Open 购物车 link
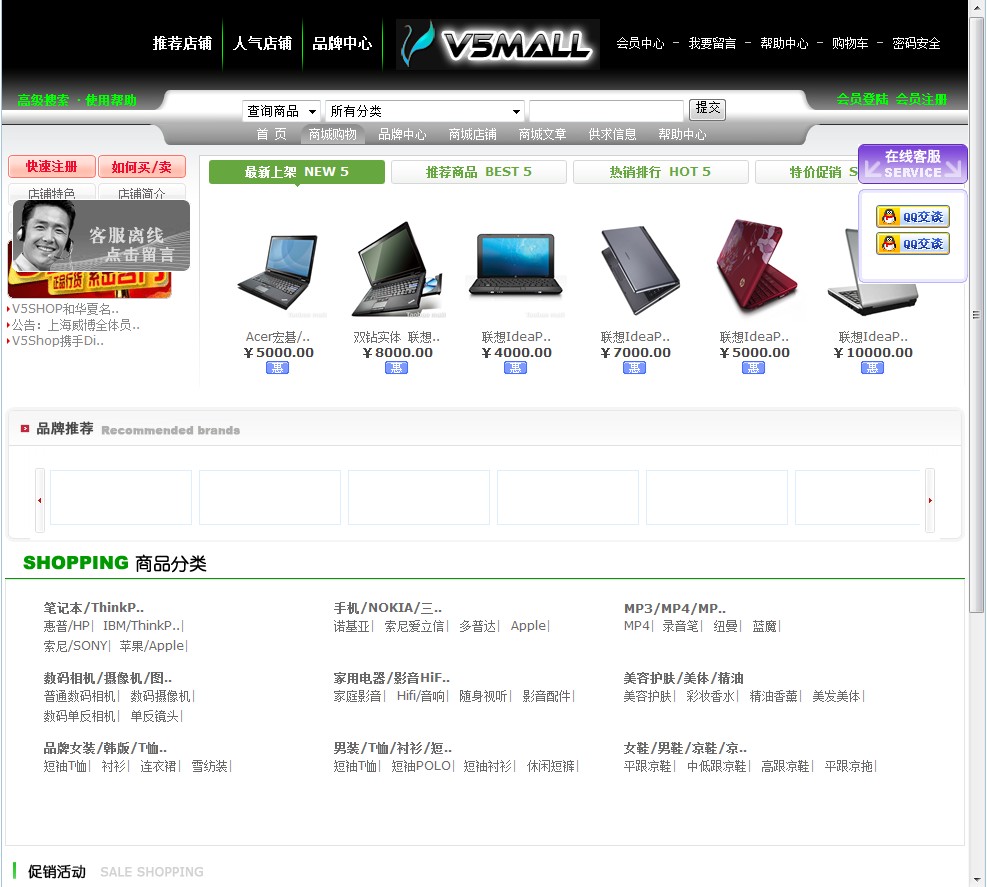Image resolution: width=987 pixels, height=887 pixels. click(850, 43)
